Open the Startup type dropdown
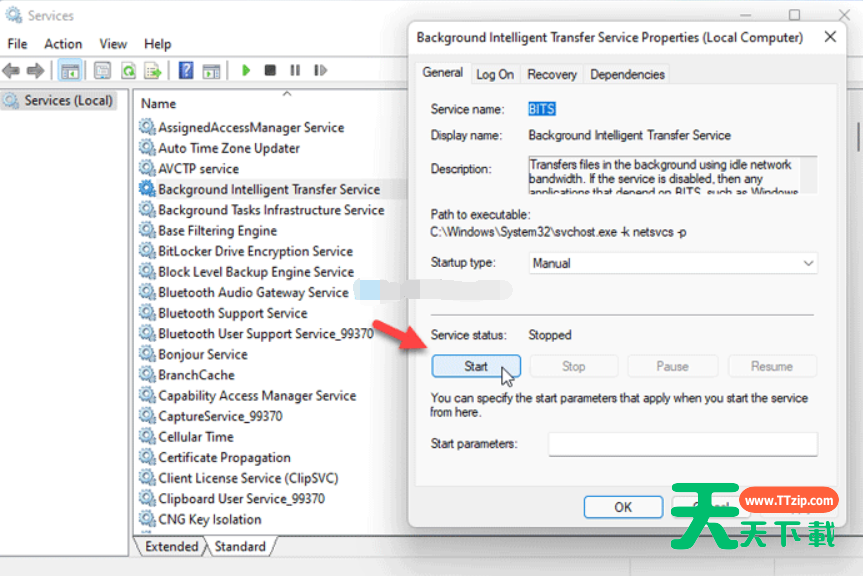Screen dimensions: 863x576 click(673, 263)
